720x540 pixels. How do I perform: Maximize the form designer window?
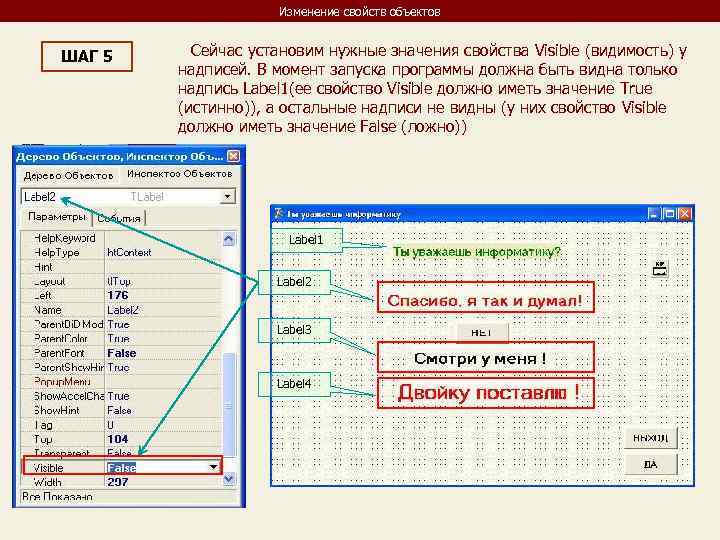(x=669, y=214)
